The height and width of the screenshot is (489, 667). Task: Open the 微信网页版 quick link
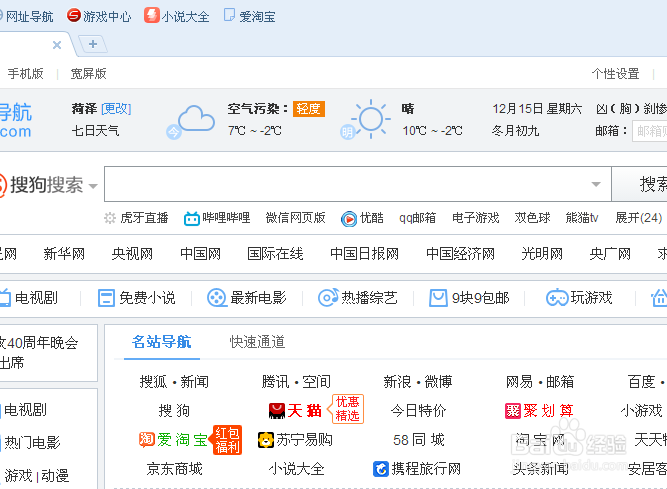[x=296, y=218]
